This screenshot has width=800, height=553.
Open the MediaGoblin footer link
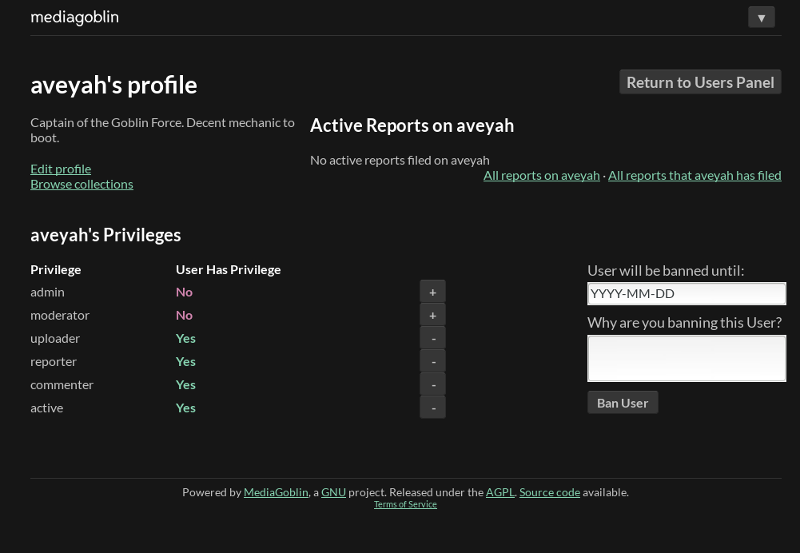coord(276,492)
